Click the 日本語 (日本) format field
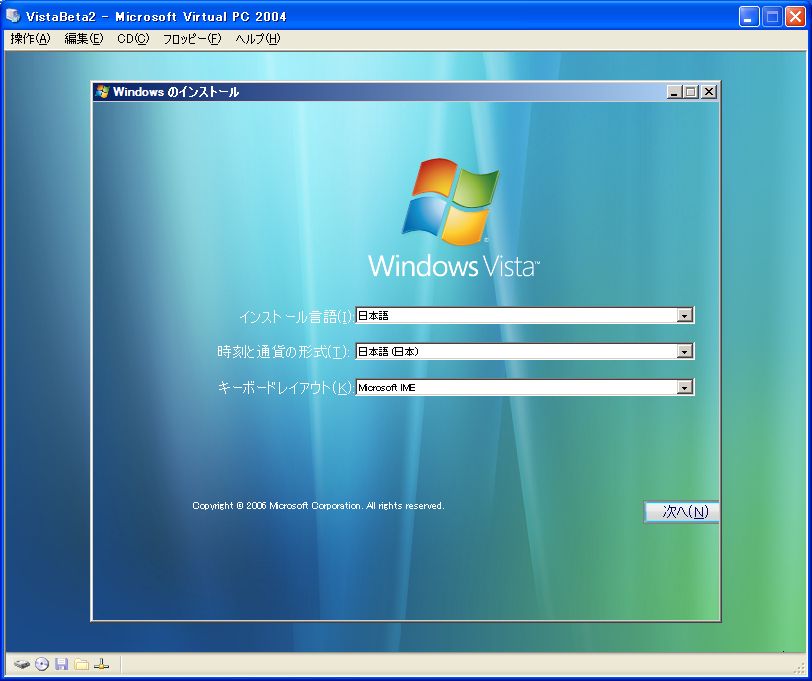This screenshot has width=812, height=681. click(x=525, y=352)
